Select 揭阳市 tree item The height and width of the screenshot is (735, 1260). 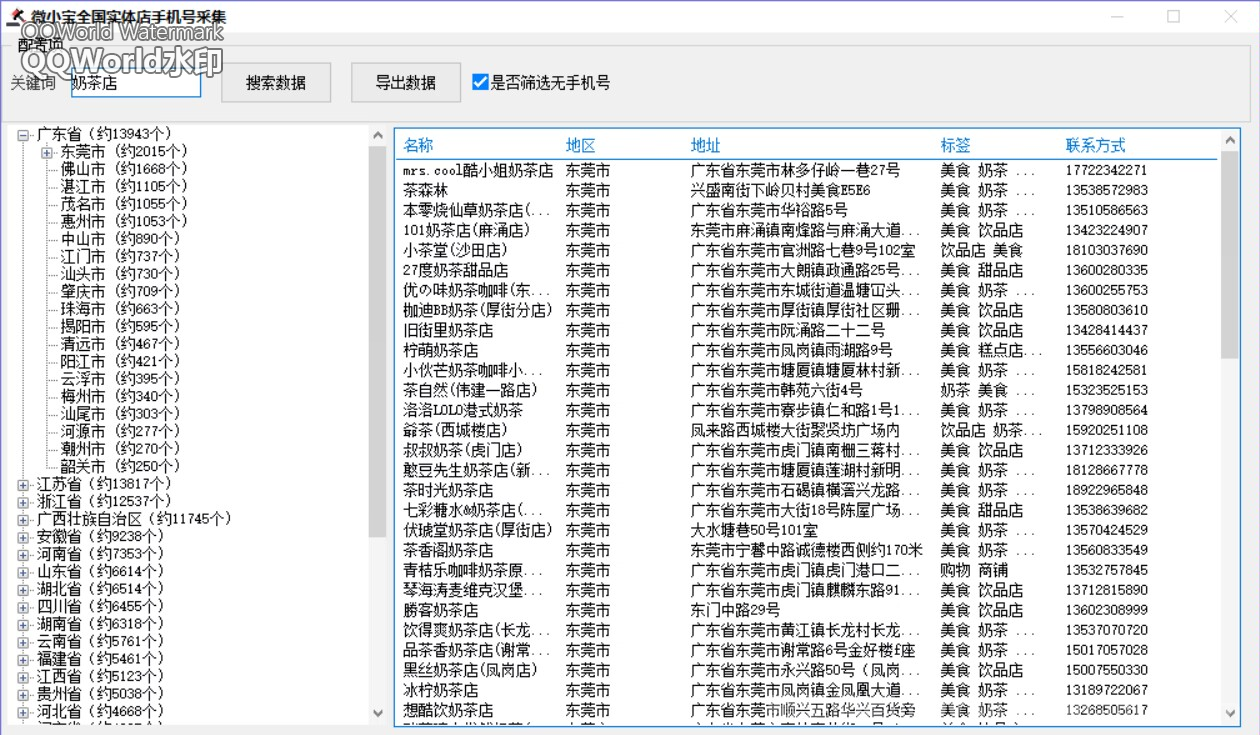coord(120,326)
